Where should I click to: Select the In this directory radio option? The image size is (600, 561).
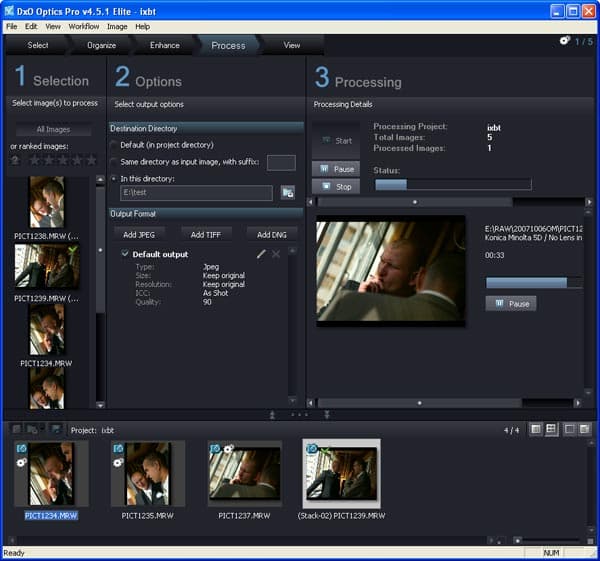click(114, 179)
